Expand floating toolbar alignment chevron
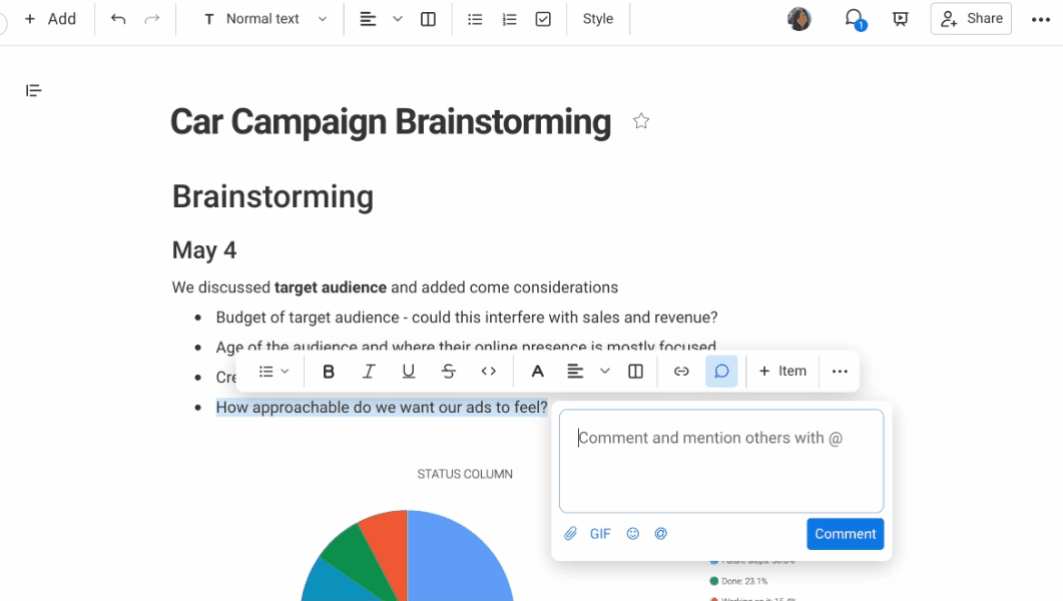 click(605, 371)
